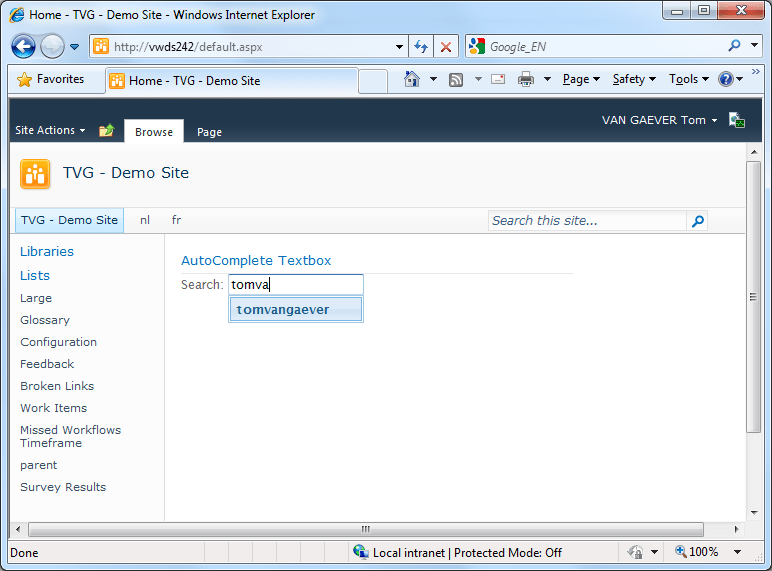Open the Broken Links list
Image resolution: width=772 pixels, height=571 pixels.
57,386
